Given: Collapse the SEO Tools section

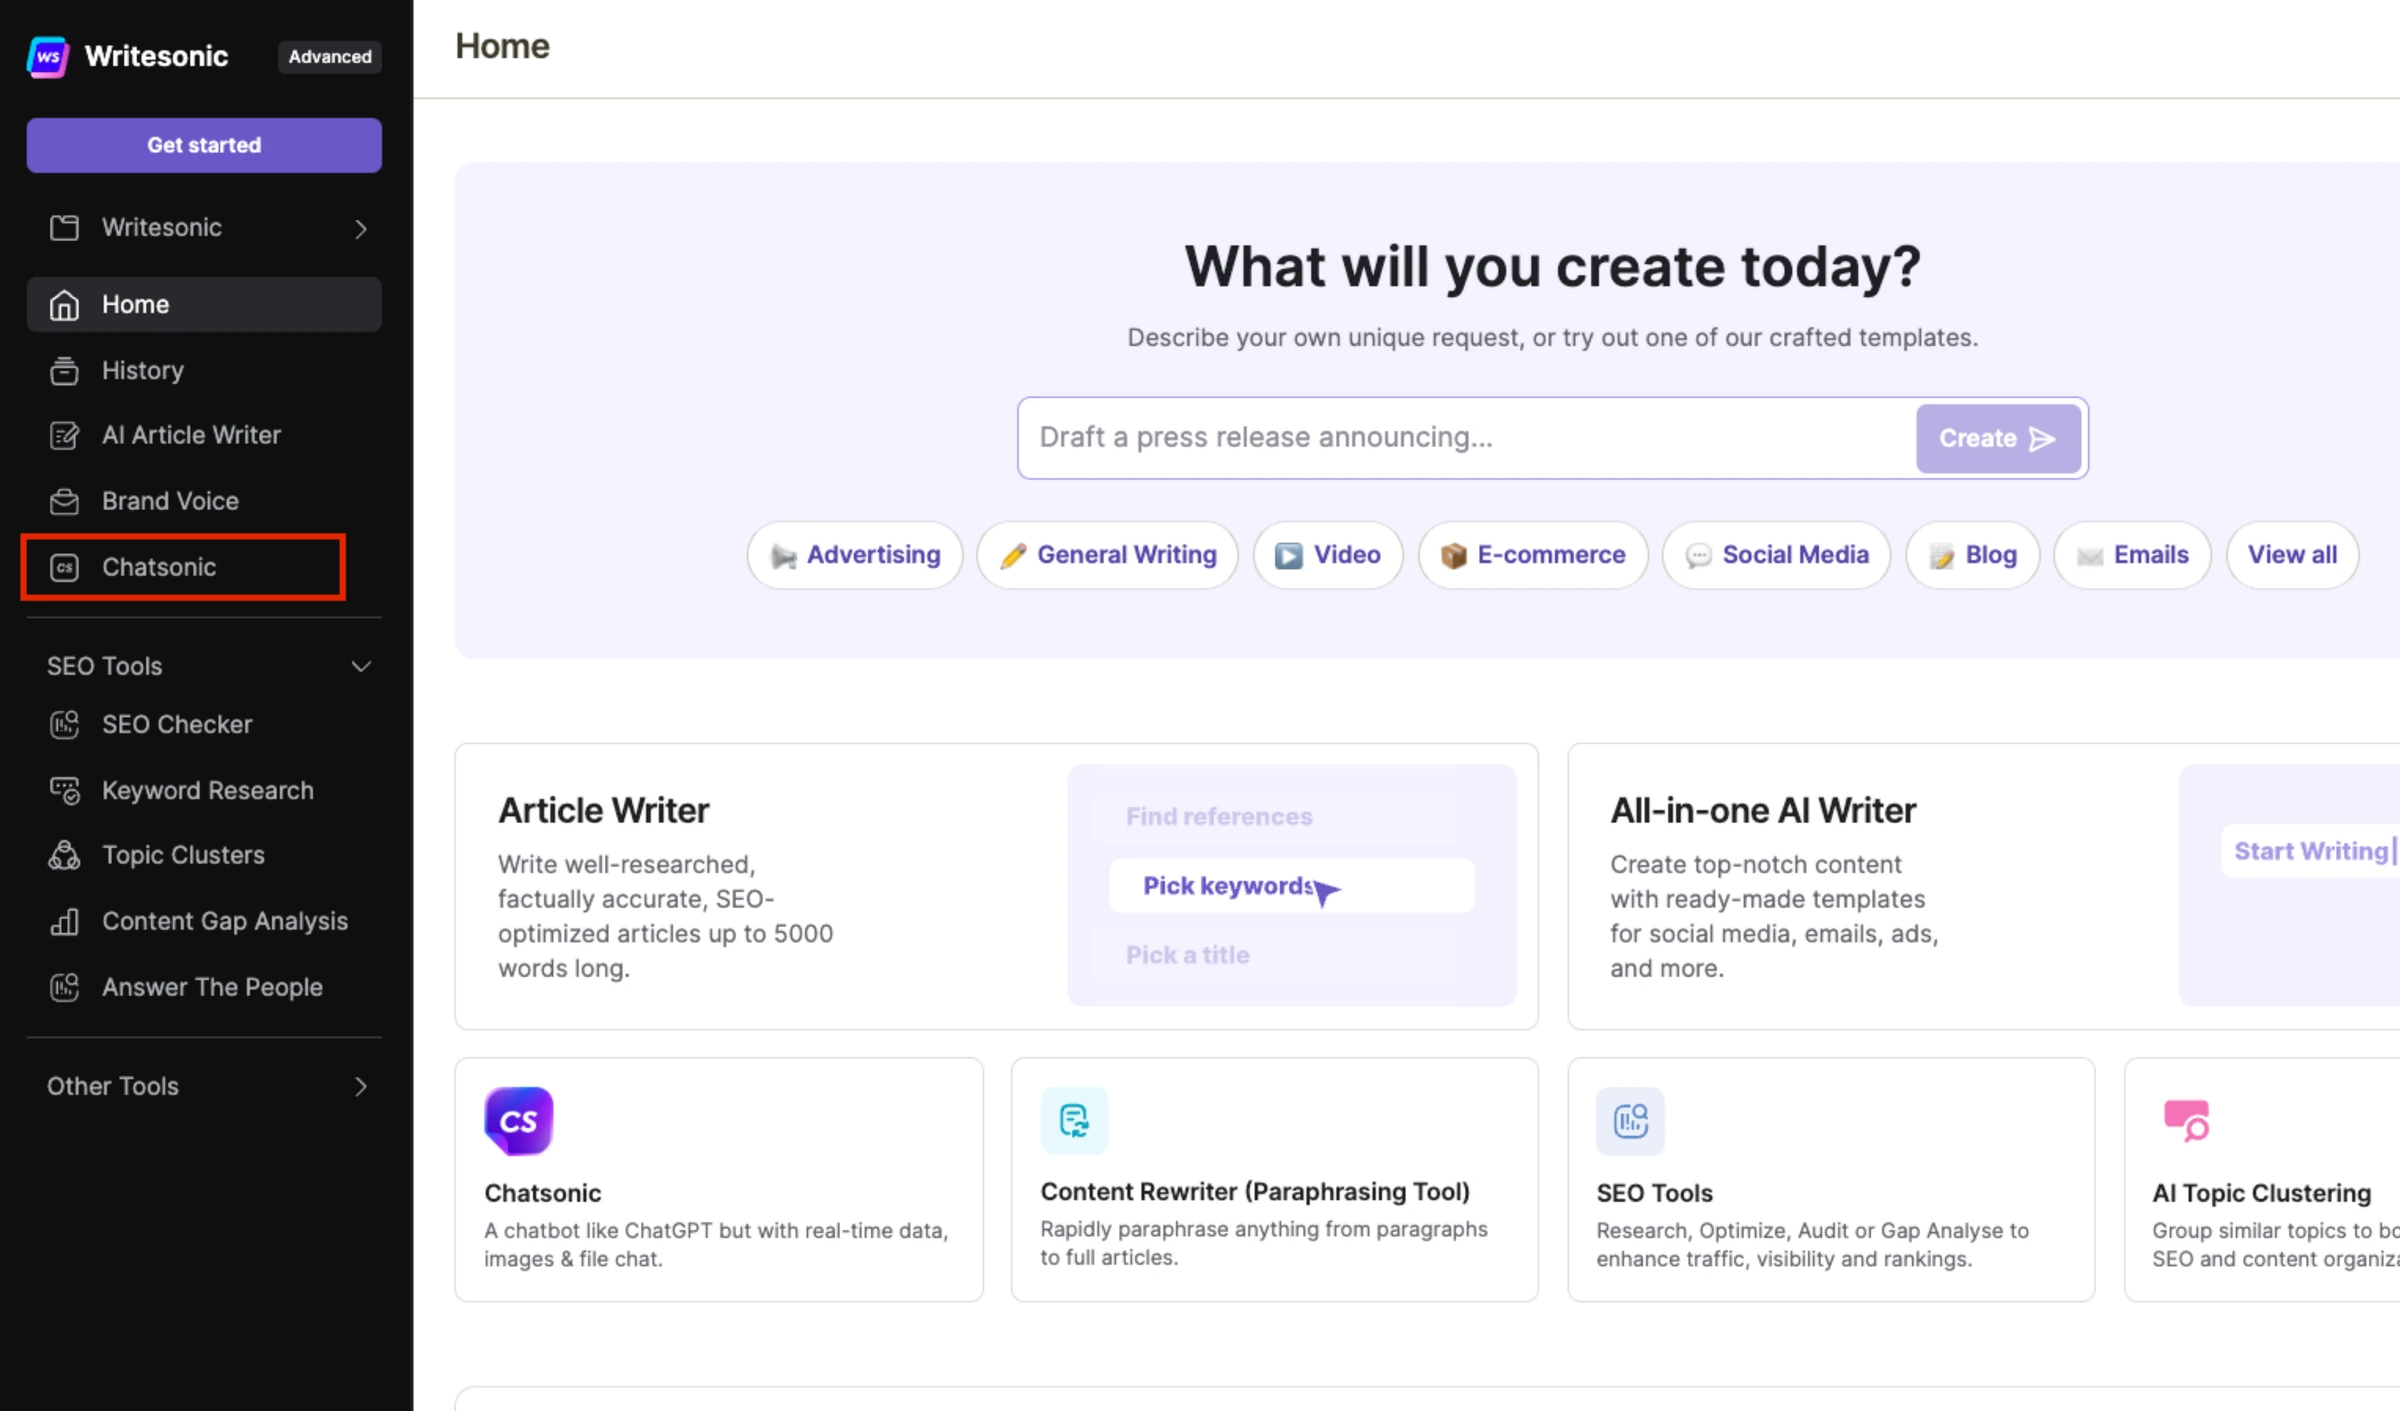Looking at the screenshot, I should 361,666.
